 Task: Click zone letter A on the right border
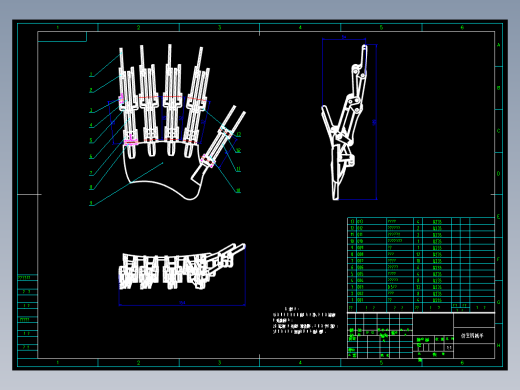[499, 45]
